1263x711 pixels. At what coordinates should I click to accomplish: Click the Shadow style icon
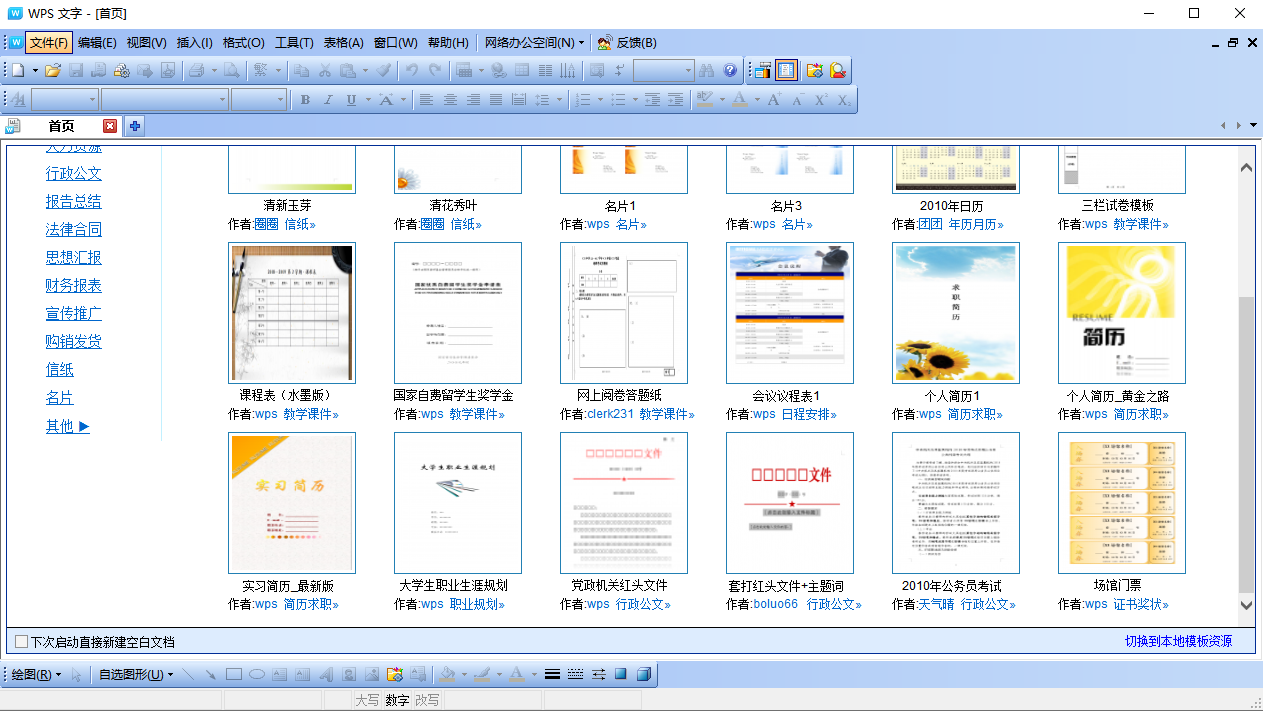point(621,674)
